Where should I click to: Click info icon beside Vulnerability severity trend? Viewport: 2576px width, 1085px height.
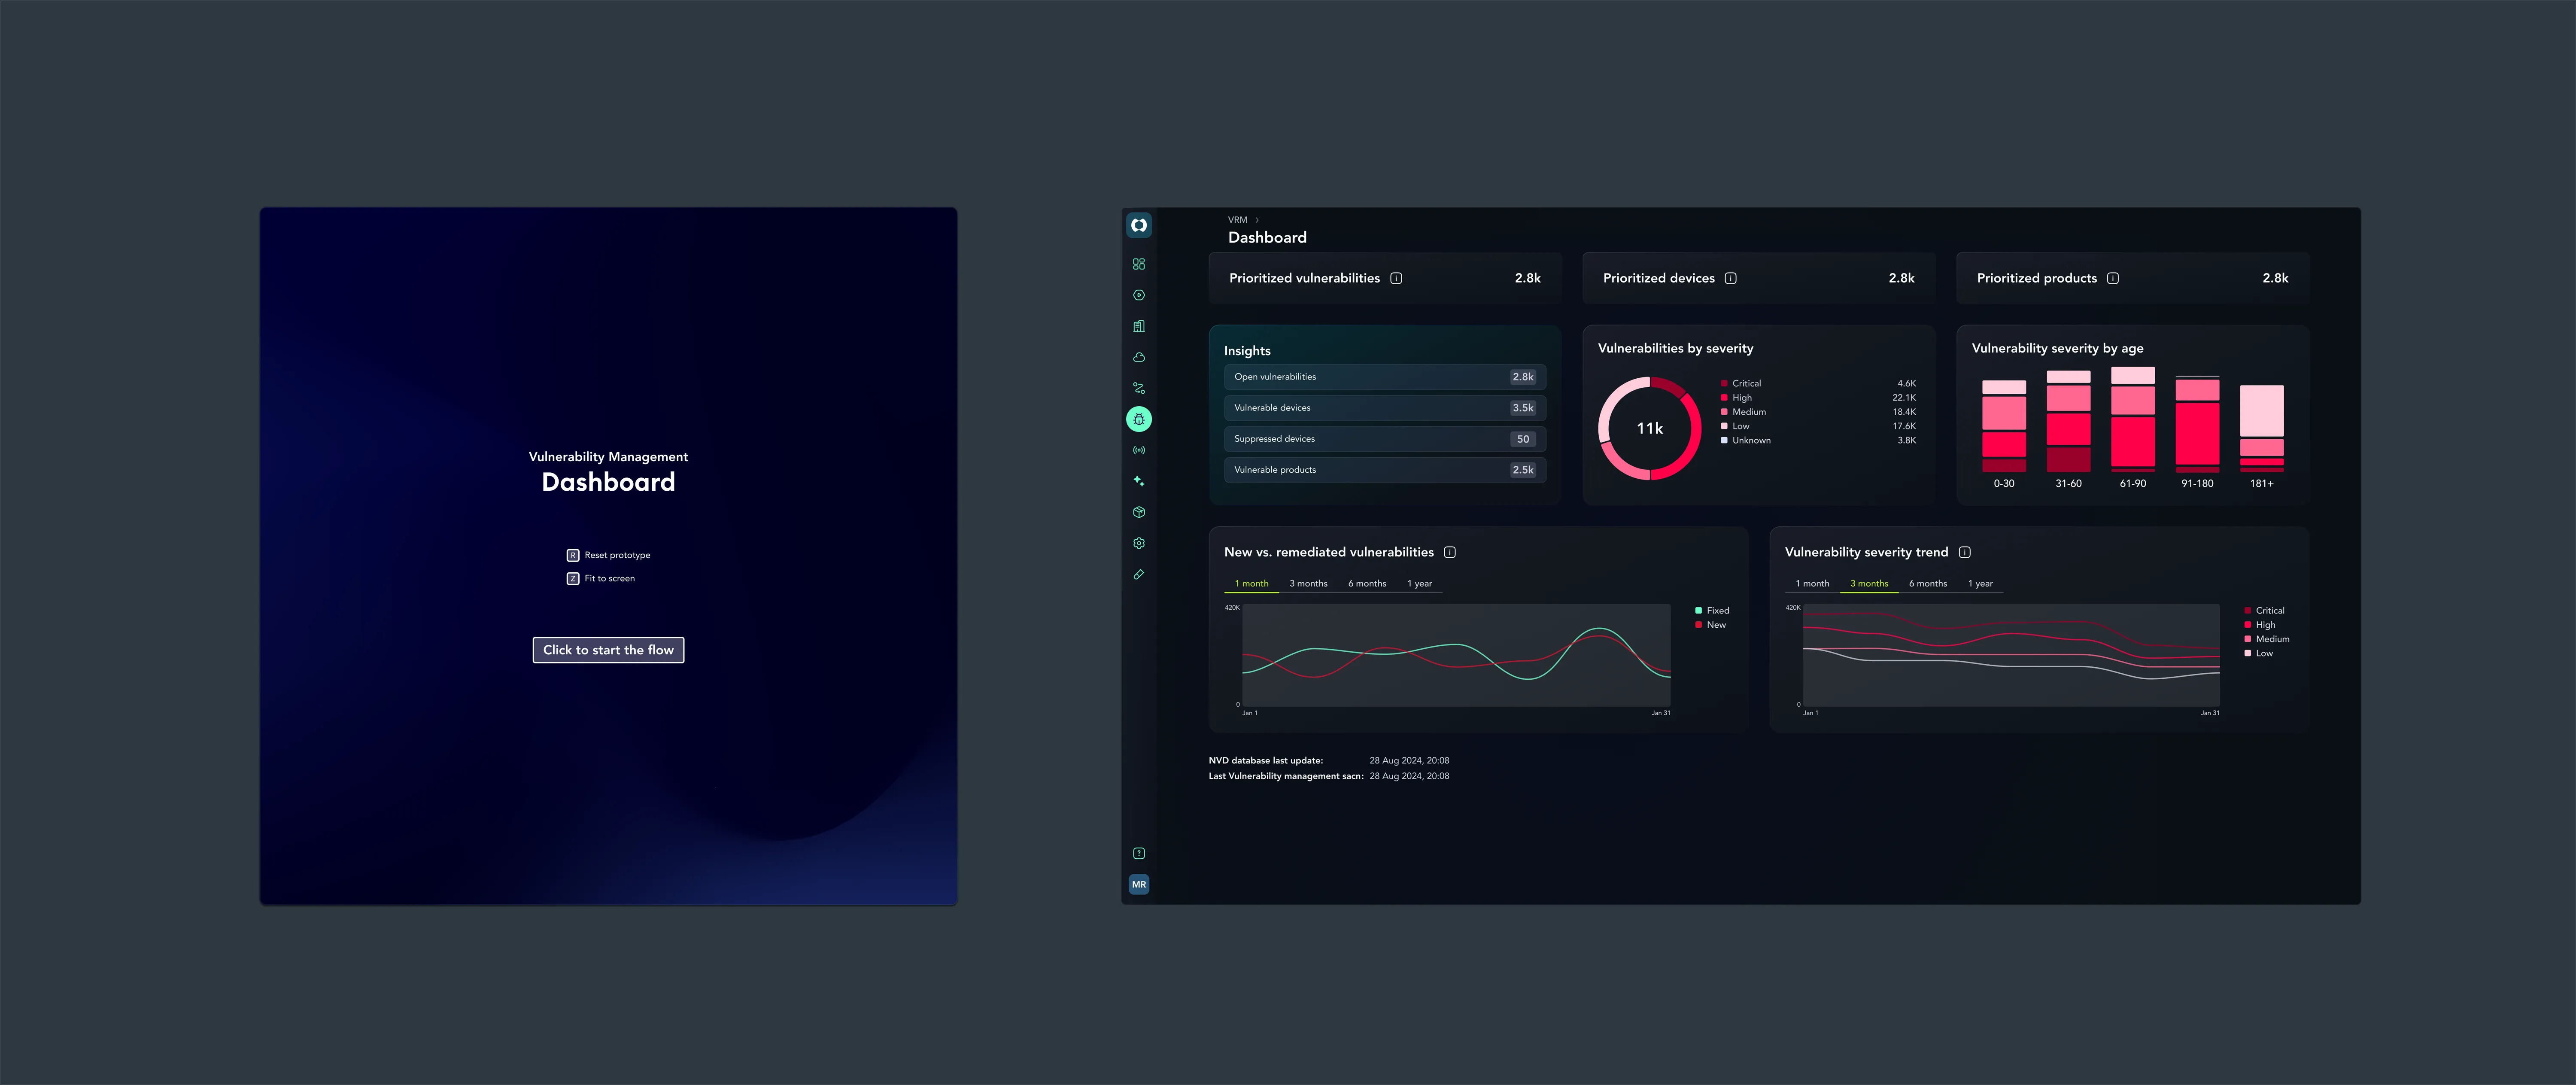[1965, 552]
